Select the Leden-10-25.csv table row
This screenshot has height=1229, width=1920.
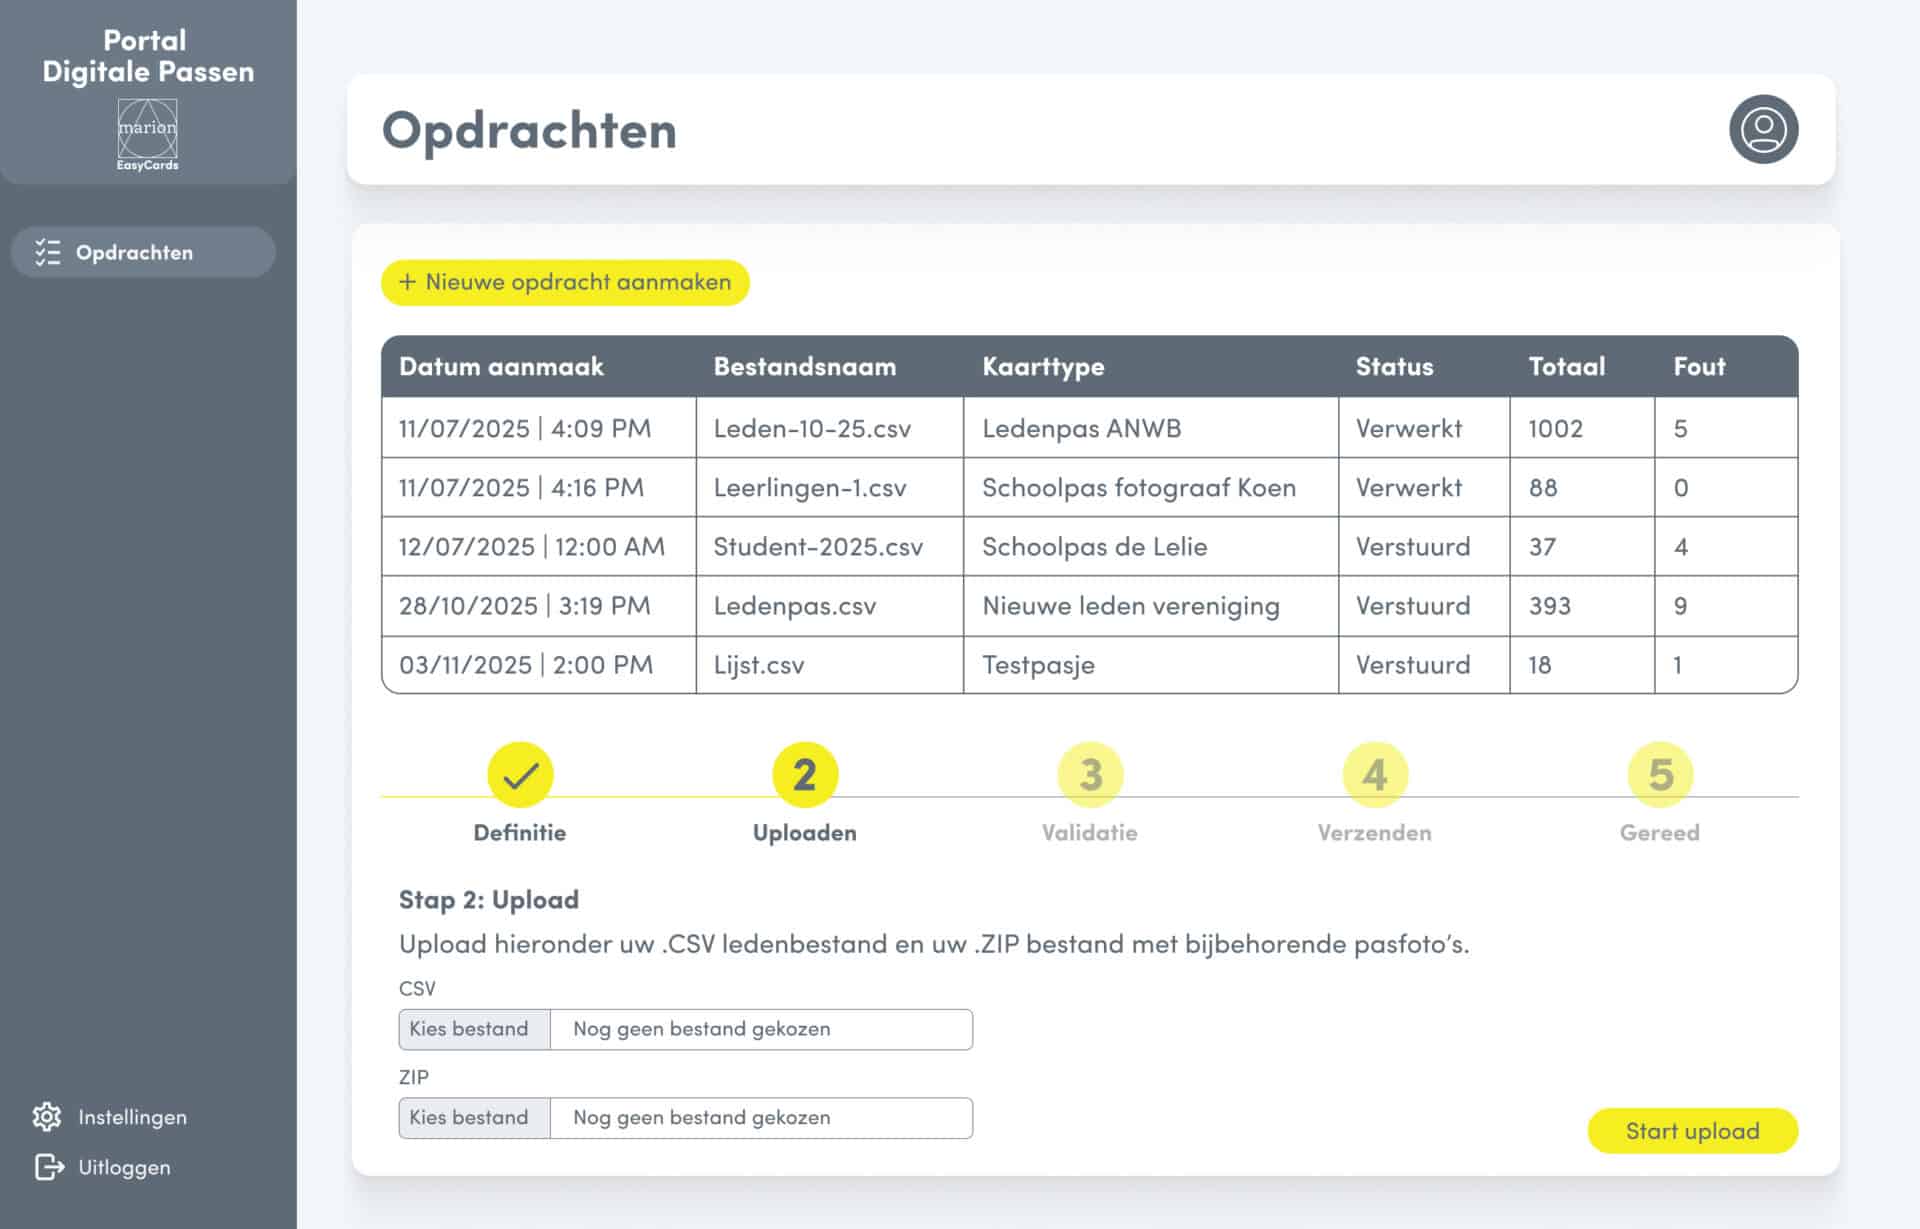812,429
